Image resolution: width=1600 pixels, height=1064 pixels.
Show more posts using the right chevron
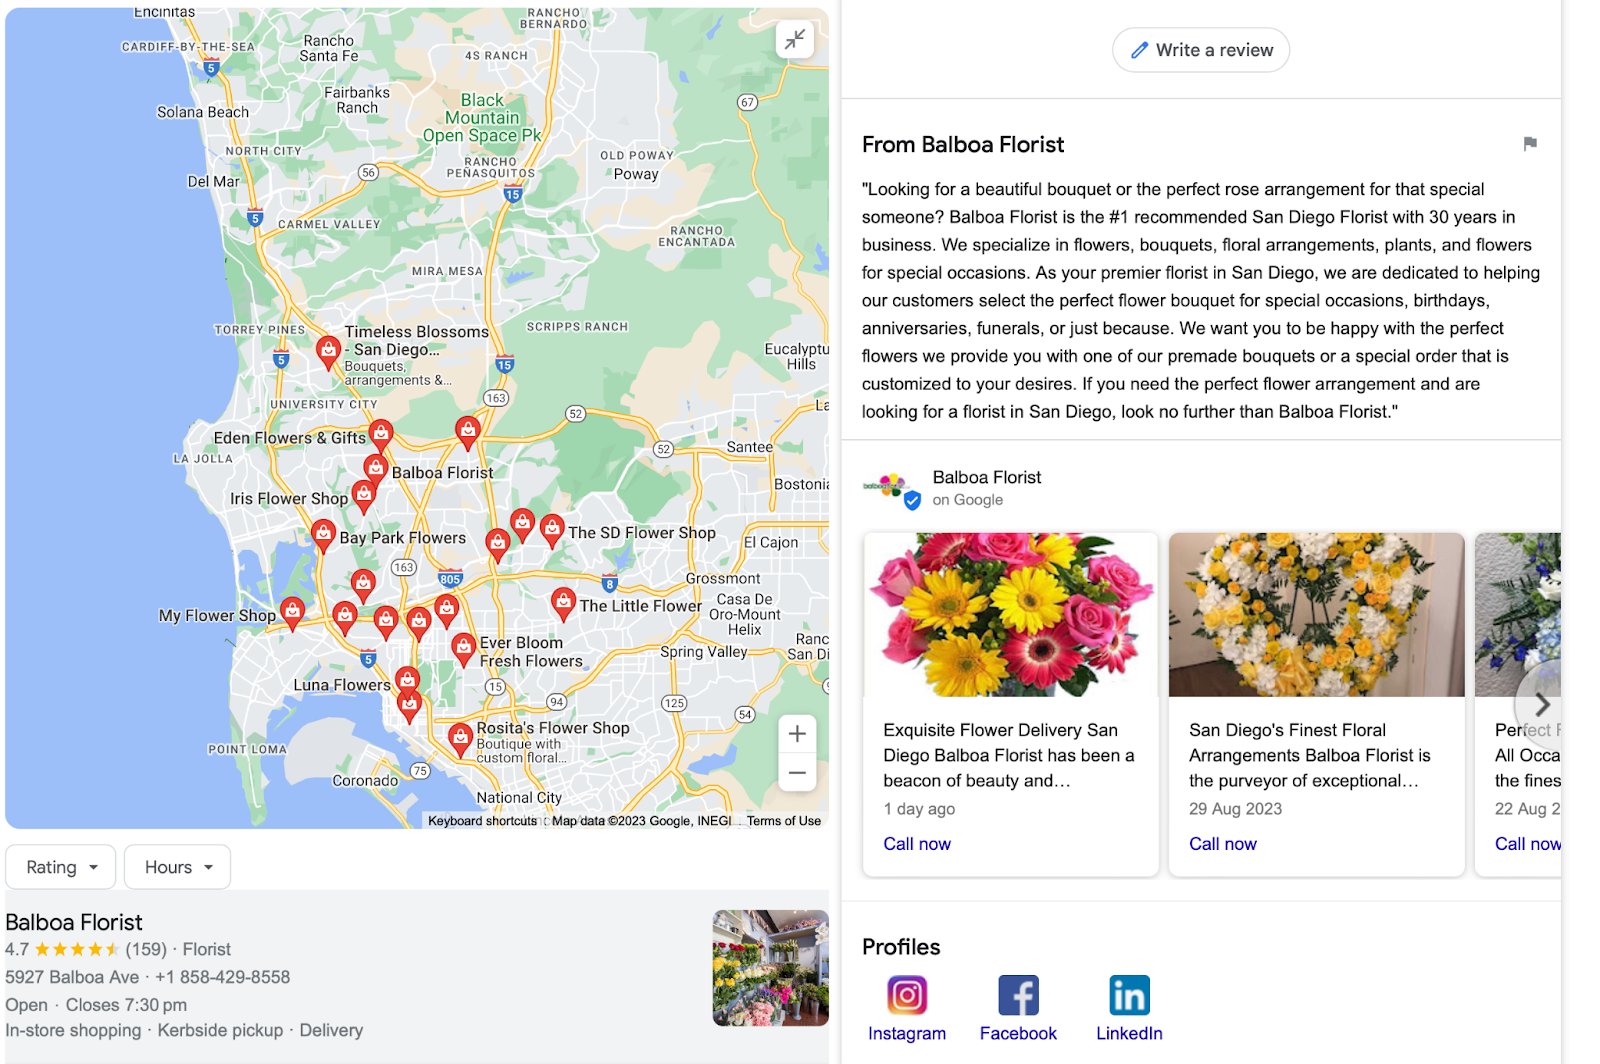1542,703
